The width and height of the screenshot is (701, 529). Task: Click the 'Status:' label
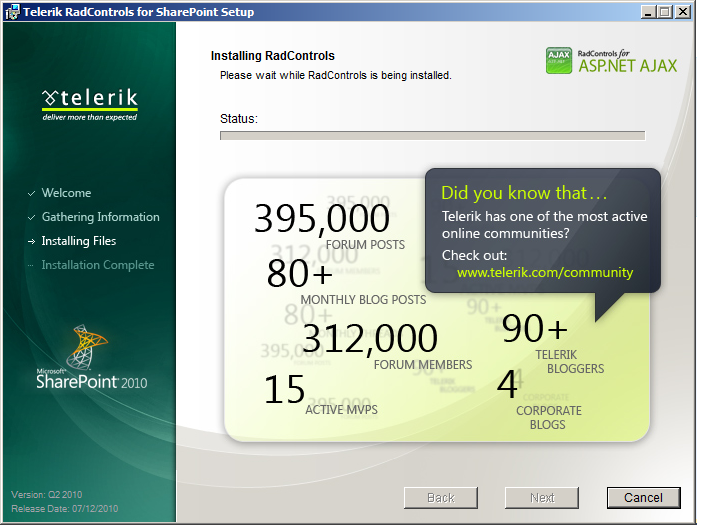click(x=239, y=119)
